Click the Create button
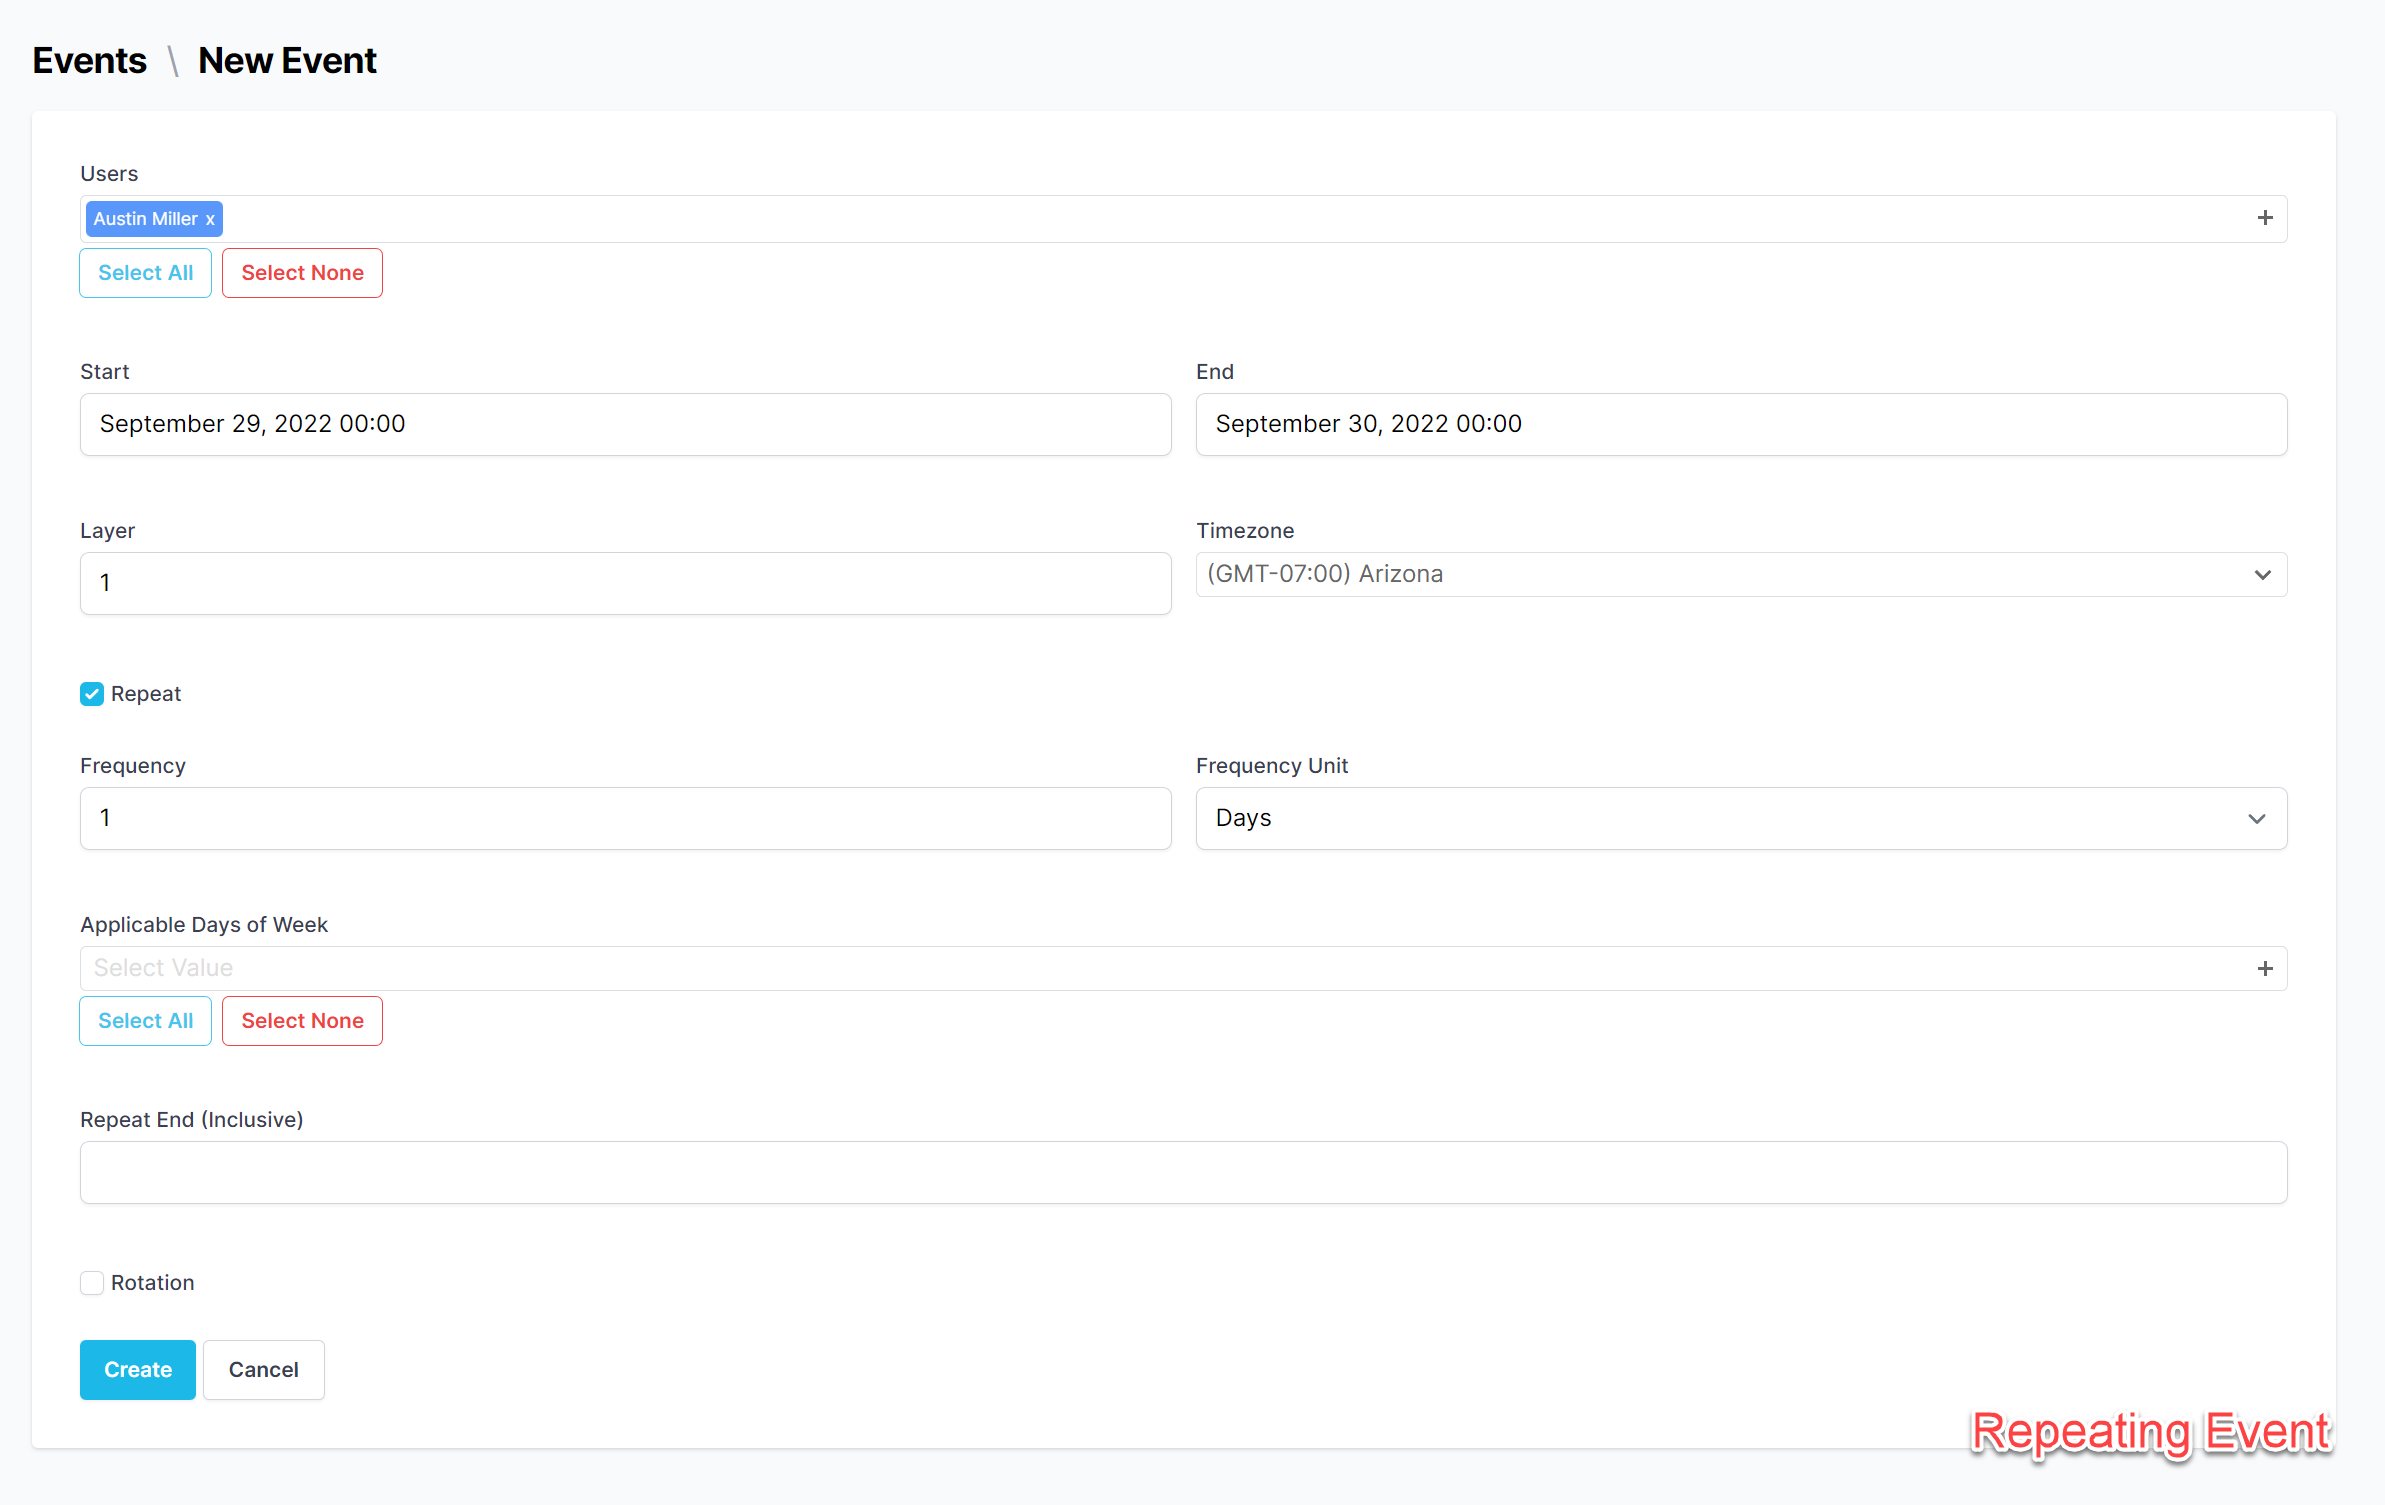 tap(138, 1369)
